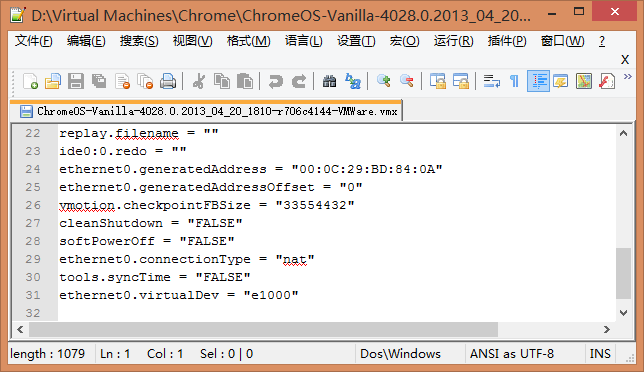This screenshot has width=644, height=372.
Task: Toggle synchronize vertical scrolling icon
Action: [x=438, y=81]
